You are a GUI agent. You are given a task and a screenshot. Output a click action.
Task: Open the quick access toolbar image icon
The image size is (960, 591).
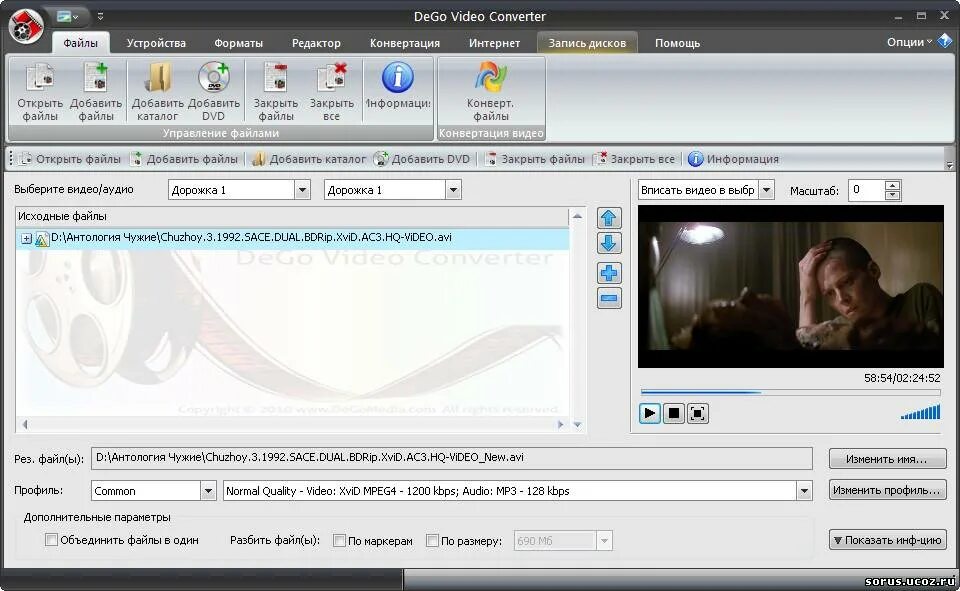(67, 17)
